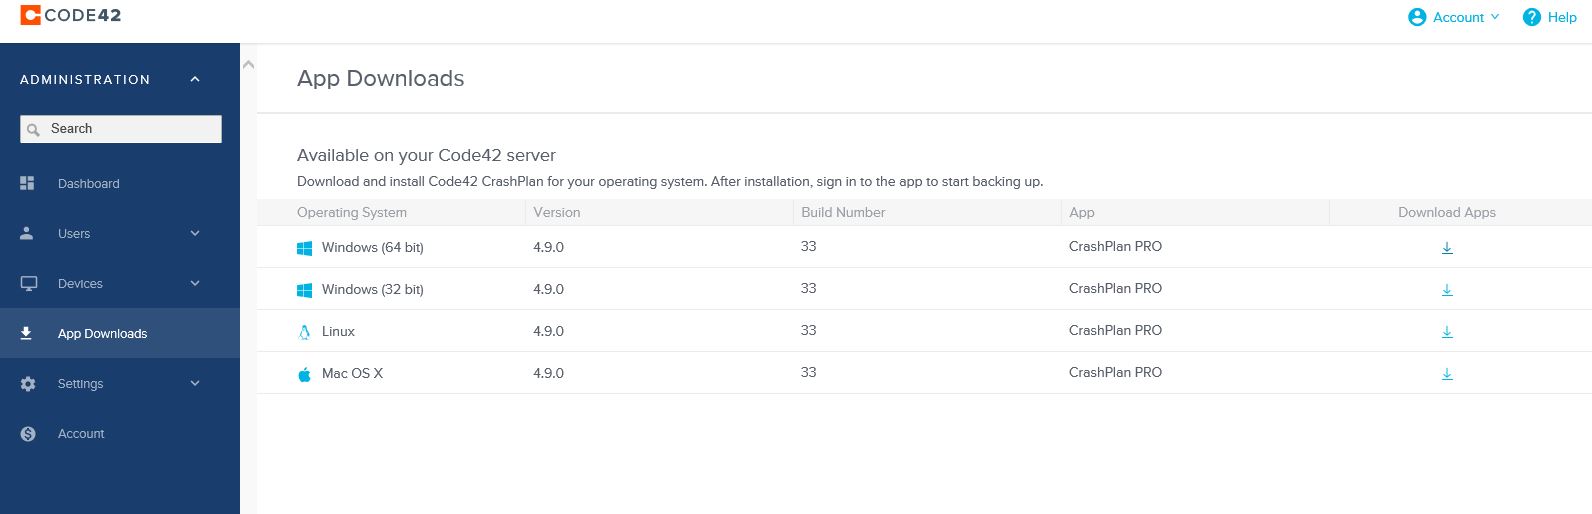The width and height of the screenshot is (1592, 514).
Task: Expand the Devices submenu chevron
Action: [x=195, y=283]
